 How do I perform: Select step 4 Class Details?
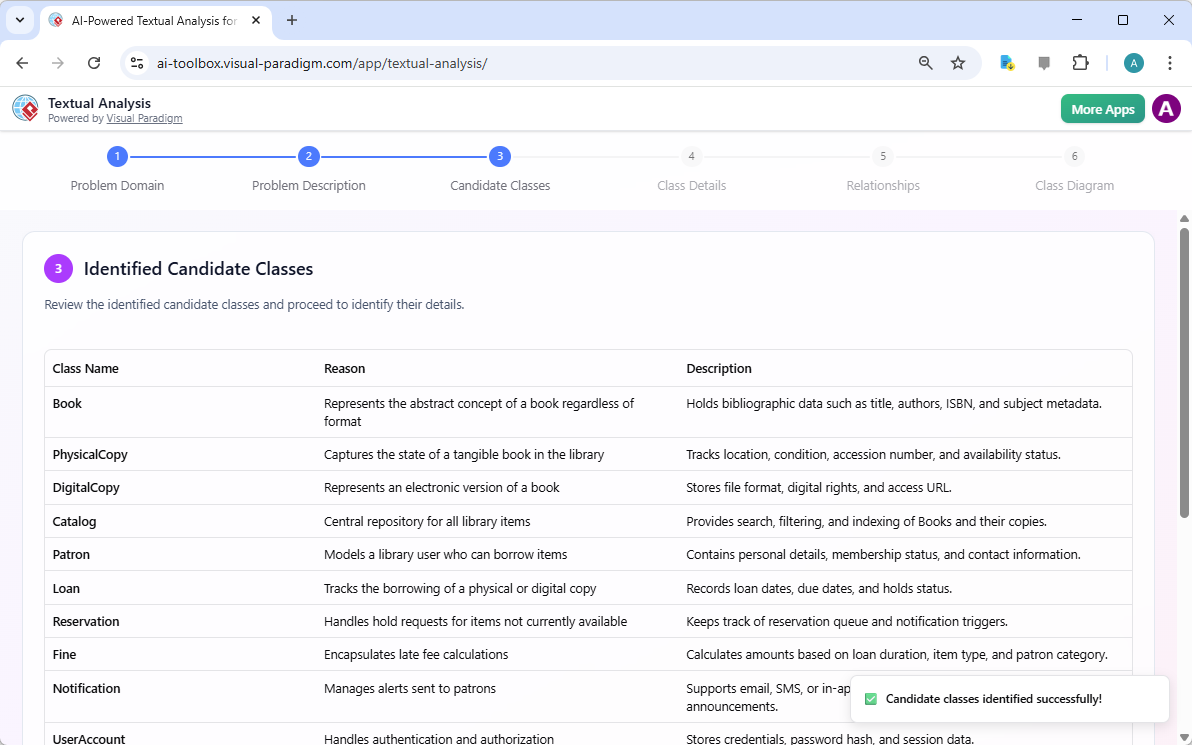(691, 157)
